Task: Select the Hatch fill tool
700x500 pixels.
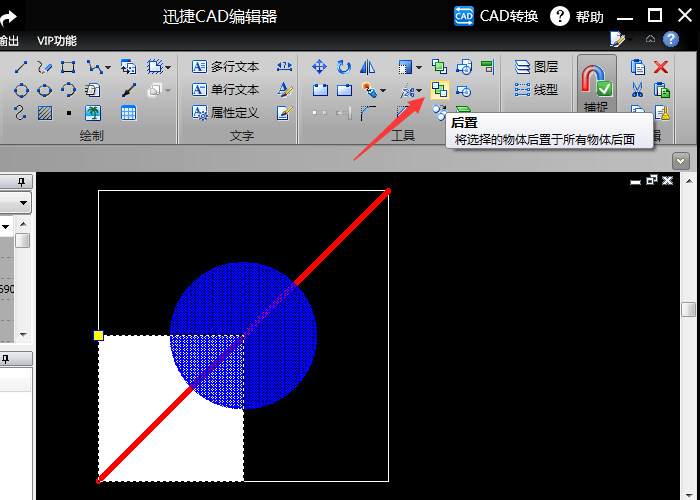Action: click(45, 113)
